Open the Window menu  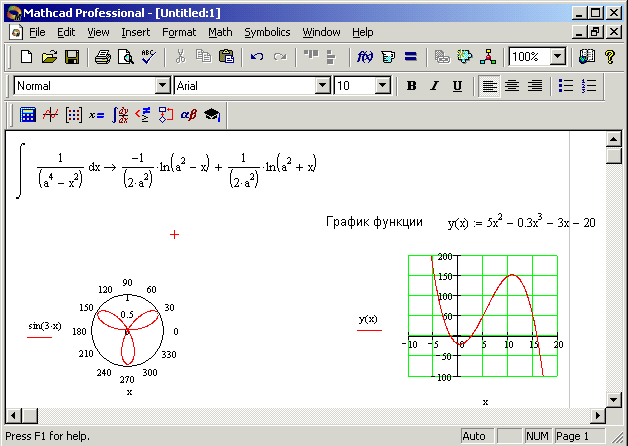point(322,32)
